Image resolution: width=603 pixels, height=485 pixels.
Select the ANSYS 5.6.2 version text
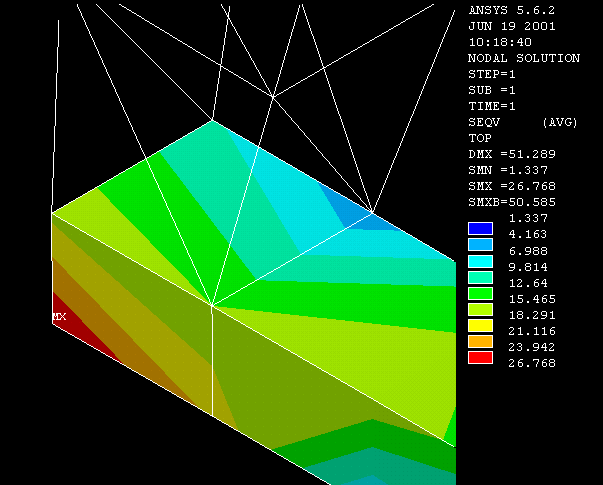511,10
